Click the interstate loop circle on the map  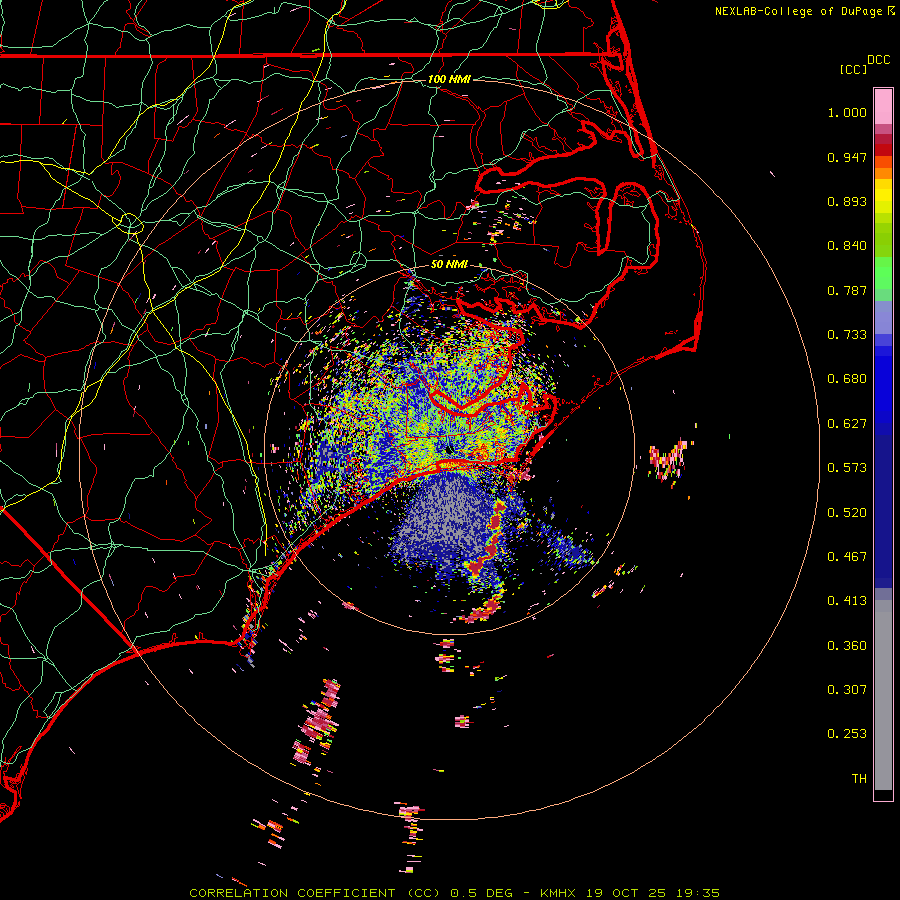[x=130, y=223]
